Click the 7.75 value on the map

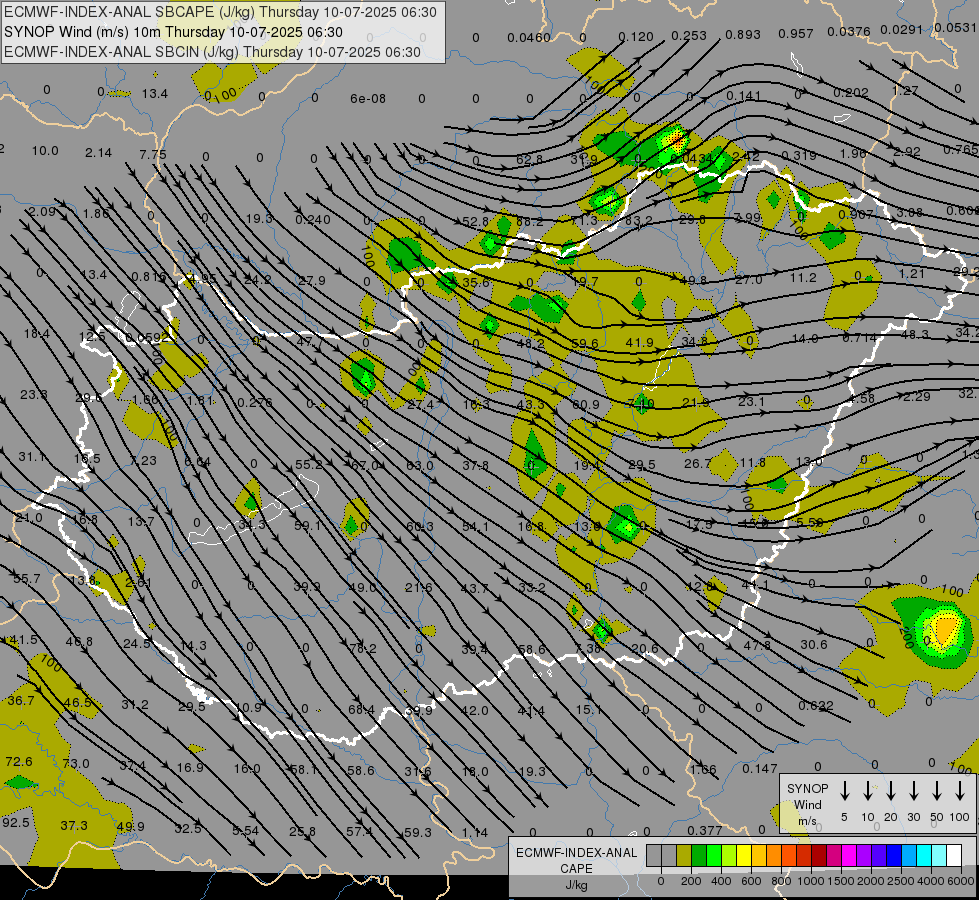[x=153, y=155]
